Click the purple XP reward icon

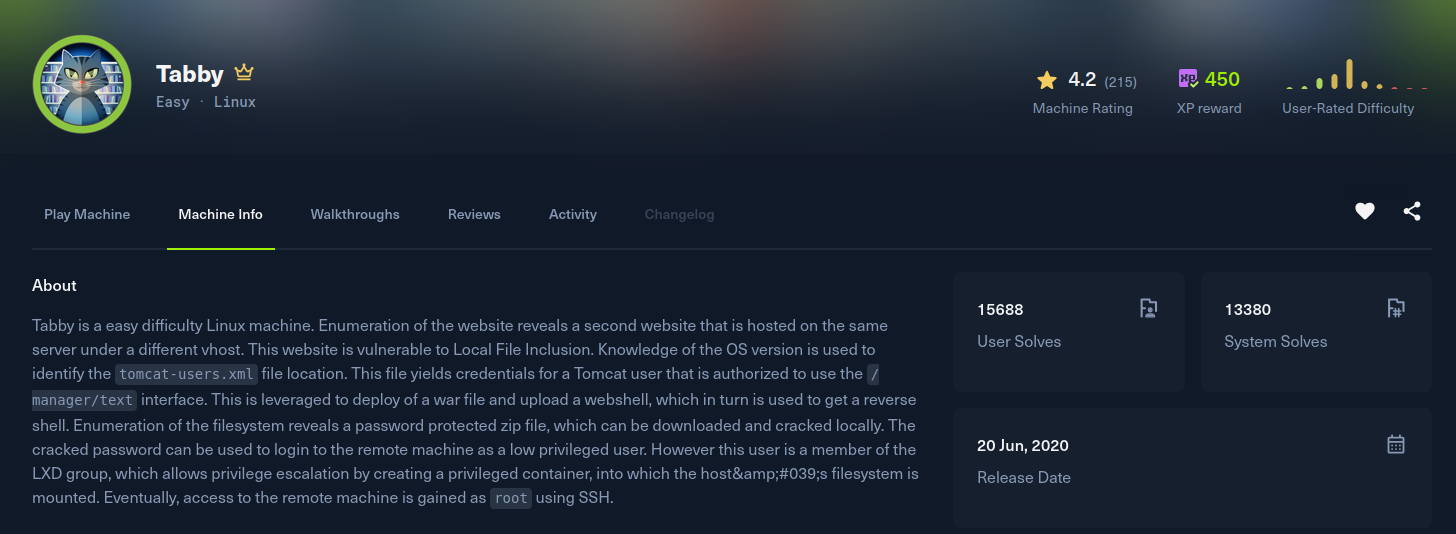[1188, 79]
